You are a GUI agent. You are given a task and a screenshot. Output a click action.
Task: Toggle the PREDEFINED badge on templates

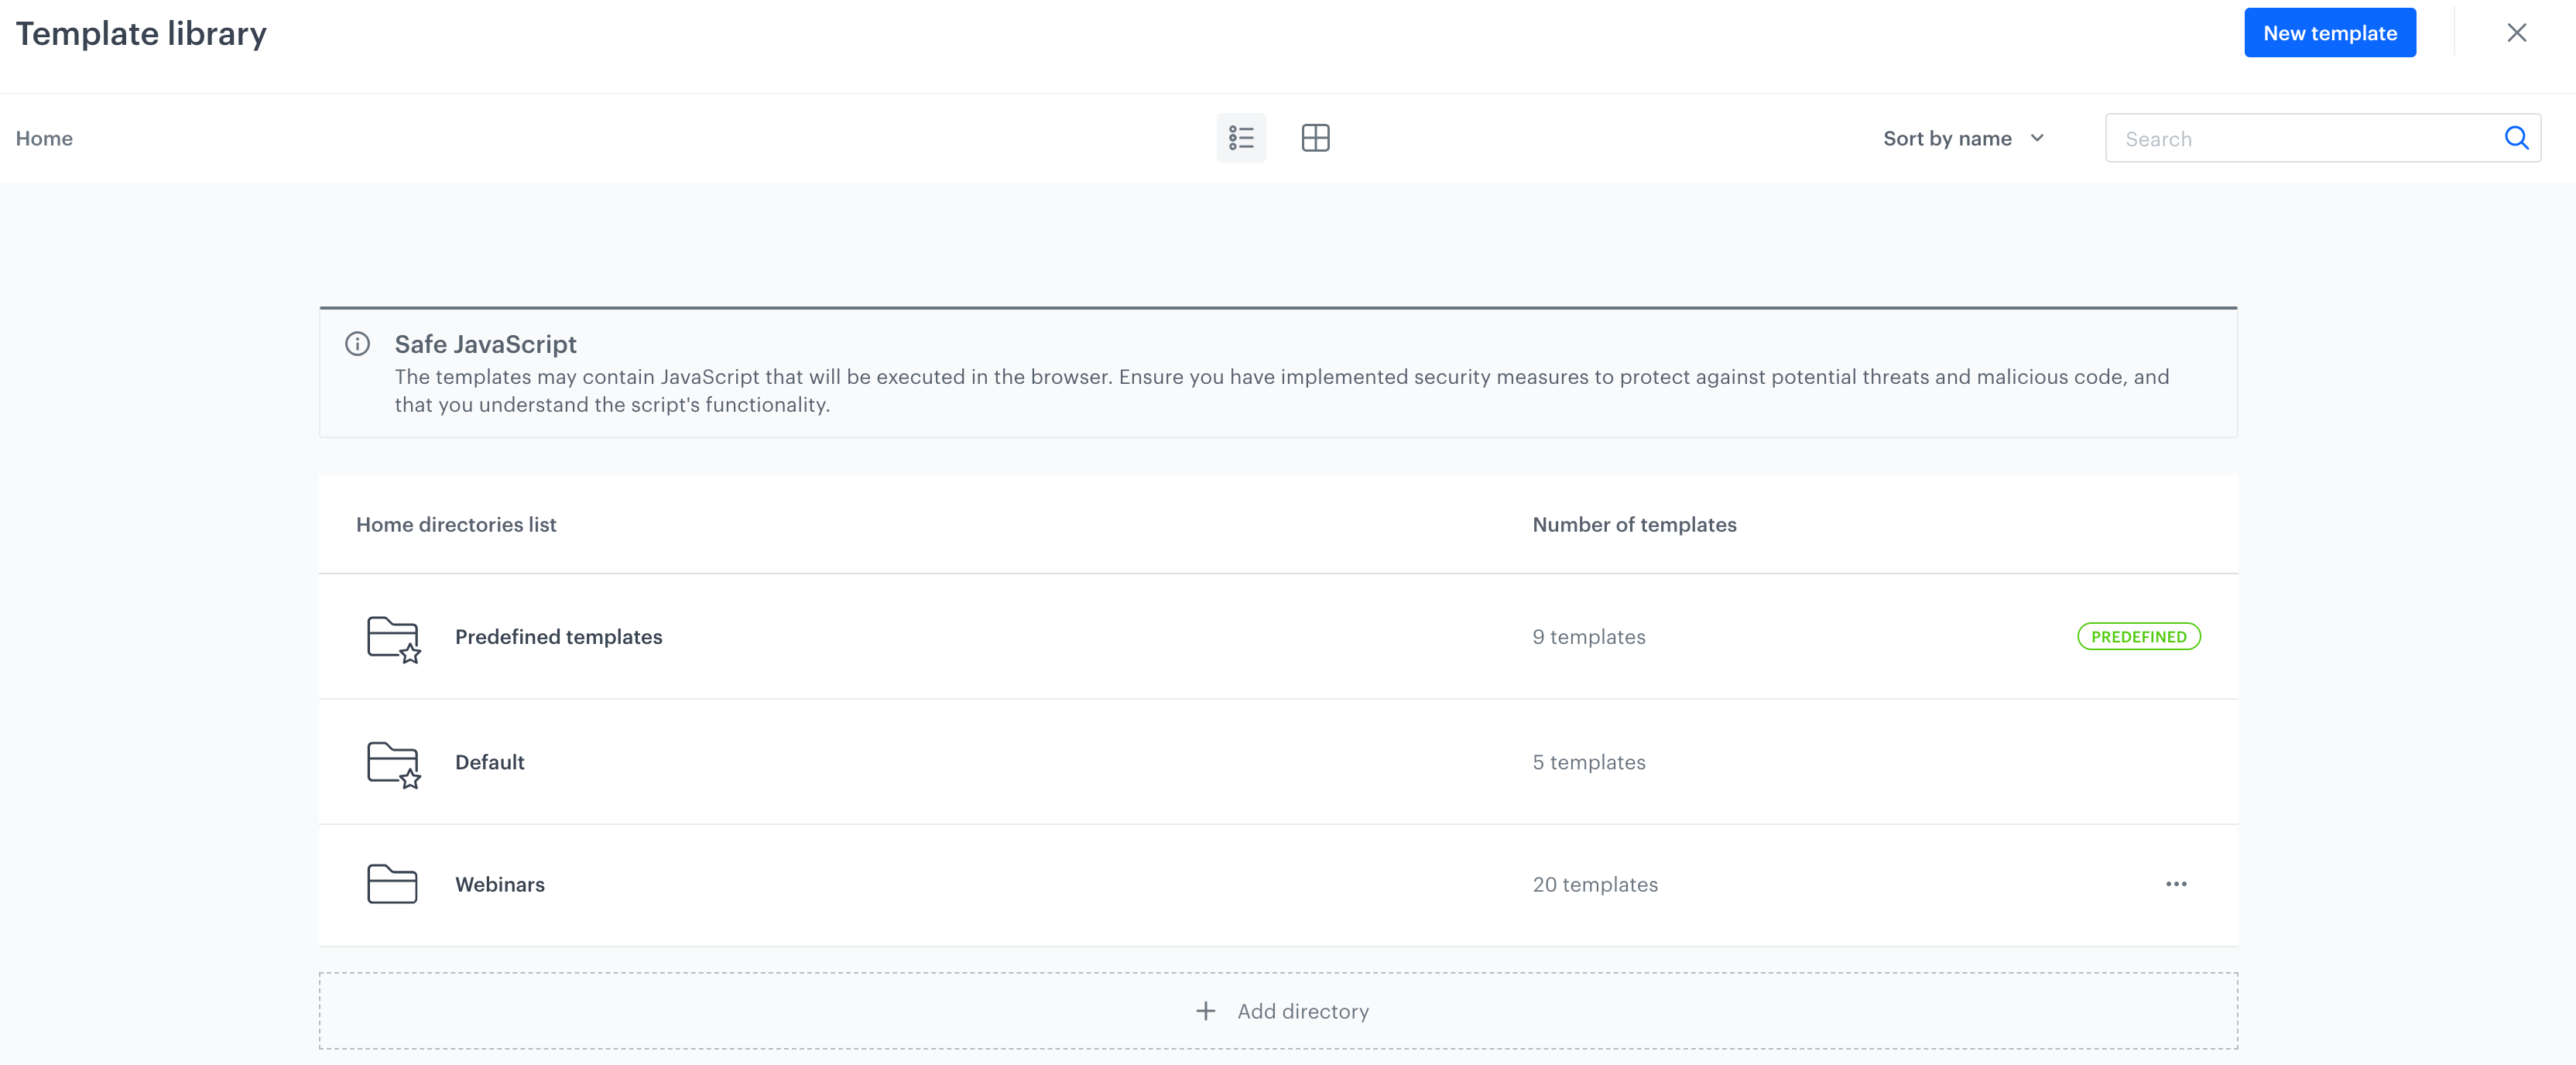2137,636
